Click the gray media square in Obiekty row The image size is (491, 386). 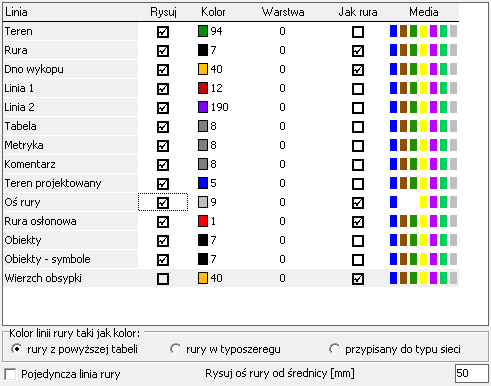point(453,240)
